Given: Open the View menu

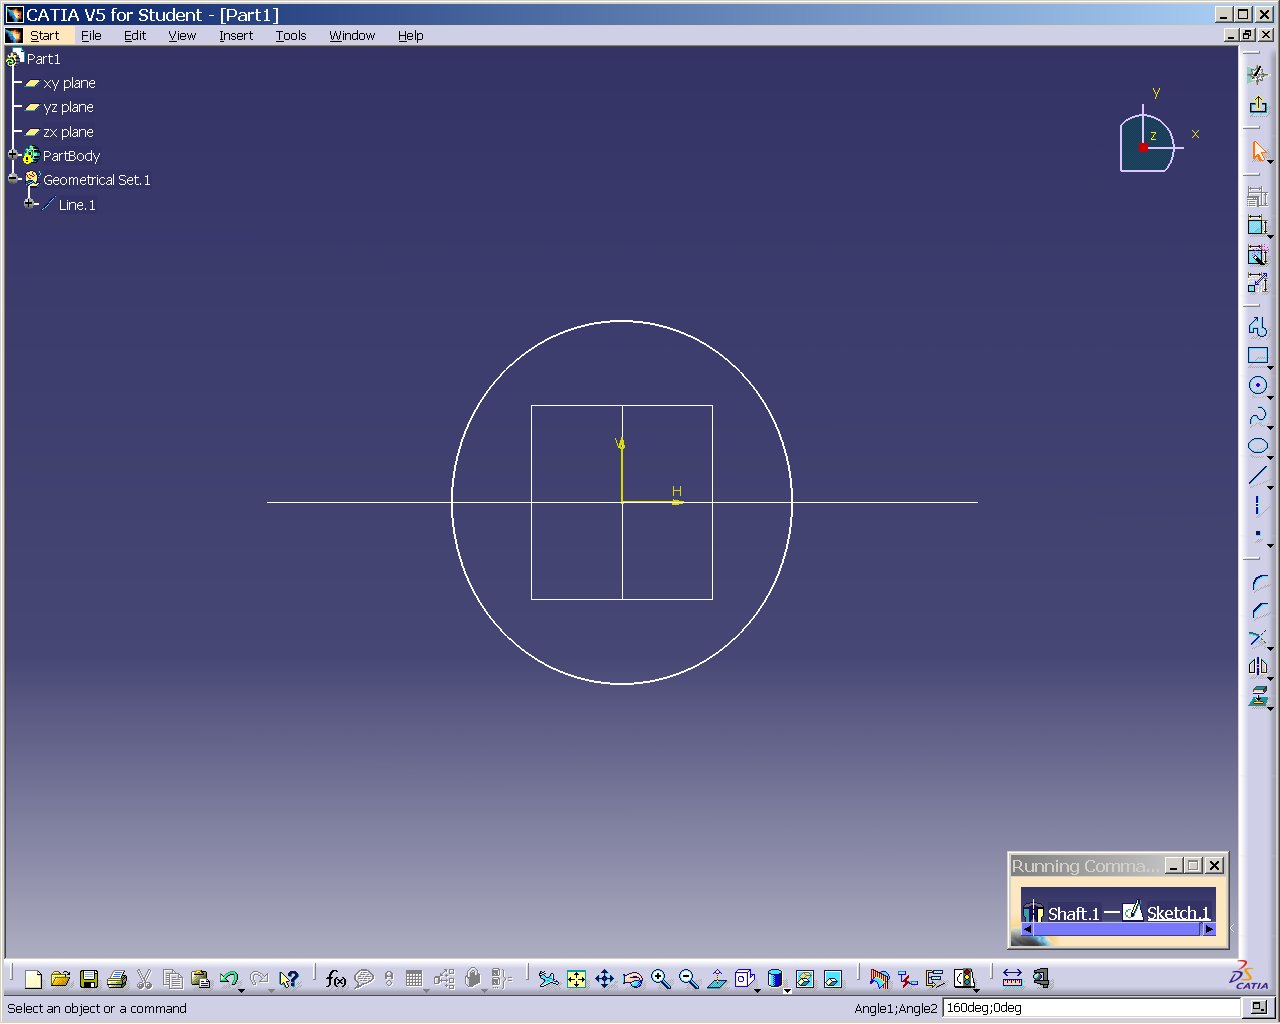Looking at the screenshot, I should tap(182, 35).
